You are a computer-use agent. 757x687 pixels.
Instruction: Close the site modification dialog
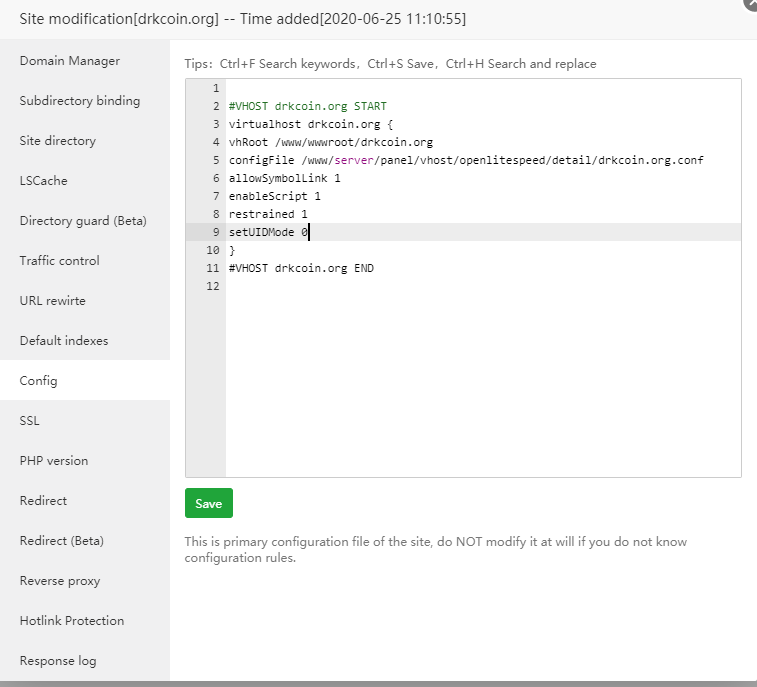(x=750, y=3)
